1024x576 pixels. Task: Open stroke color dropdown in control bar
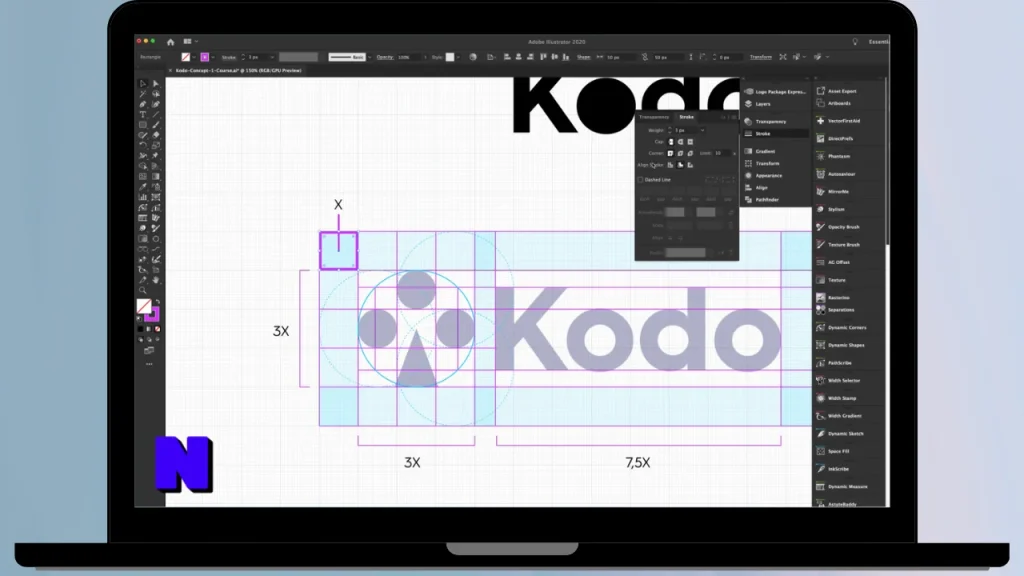(x=213, y=57)
